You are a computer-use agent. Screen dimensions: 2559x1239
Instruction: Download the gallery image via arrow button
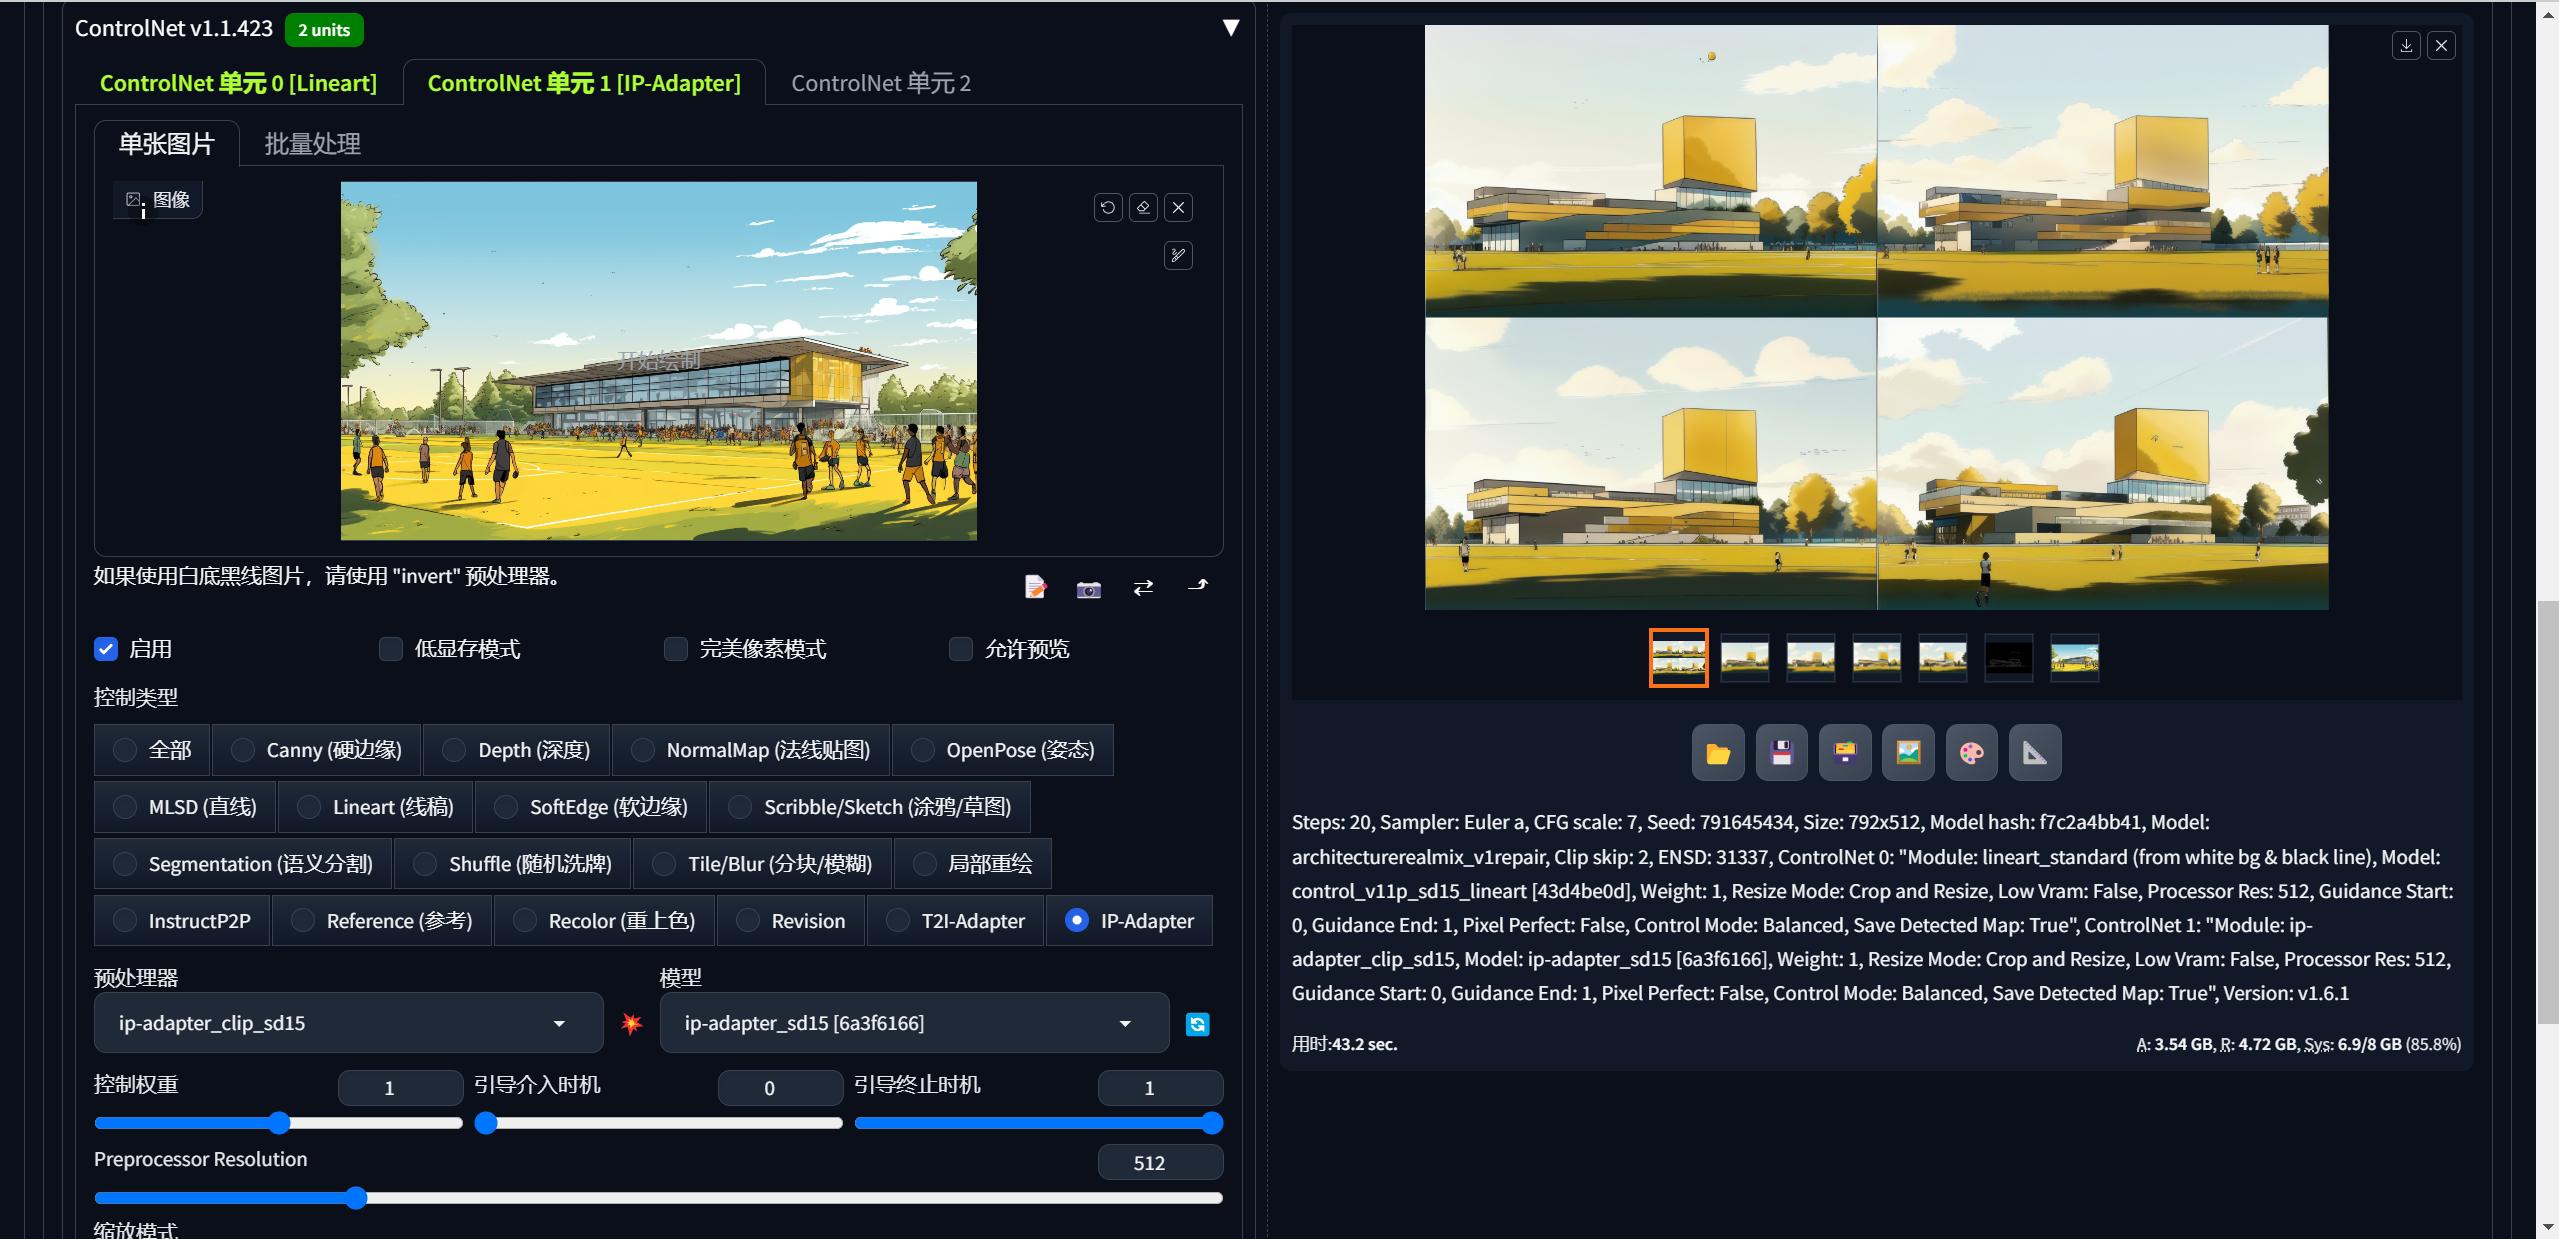(x=2406, y=45)
